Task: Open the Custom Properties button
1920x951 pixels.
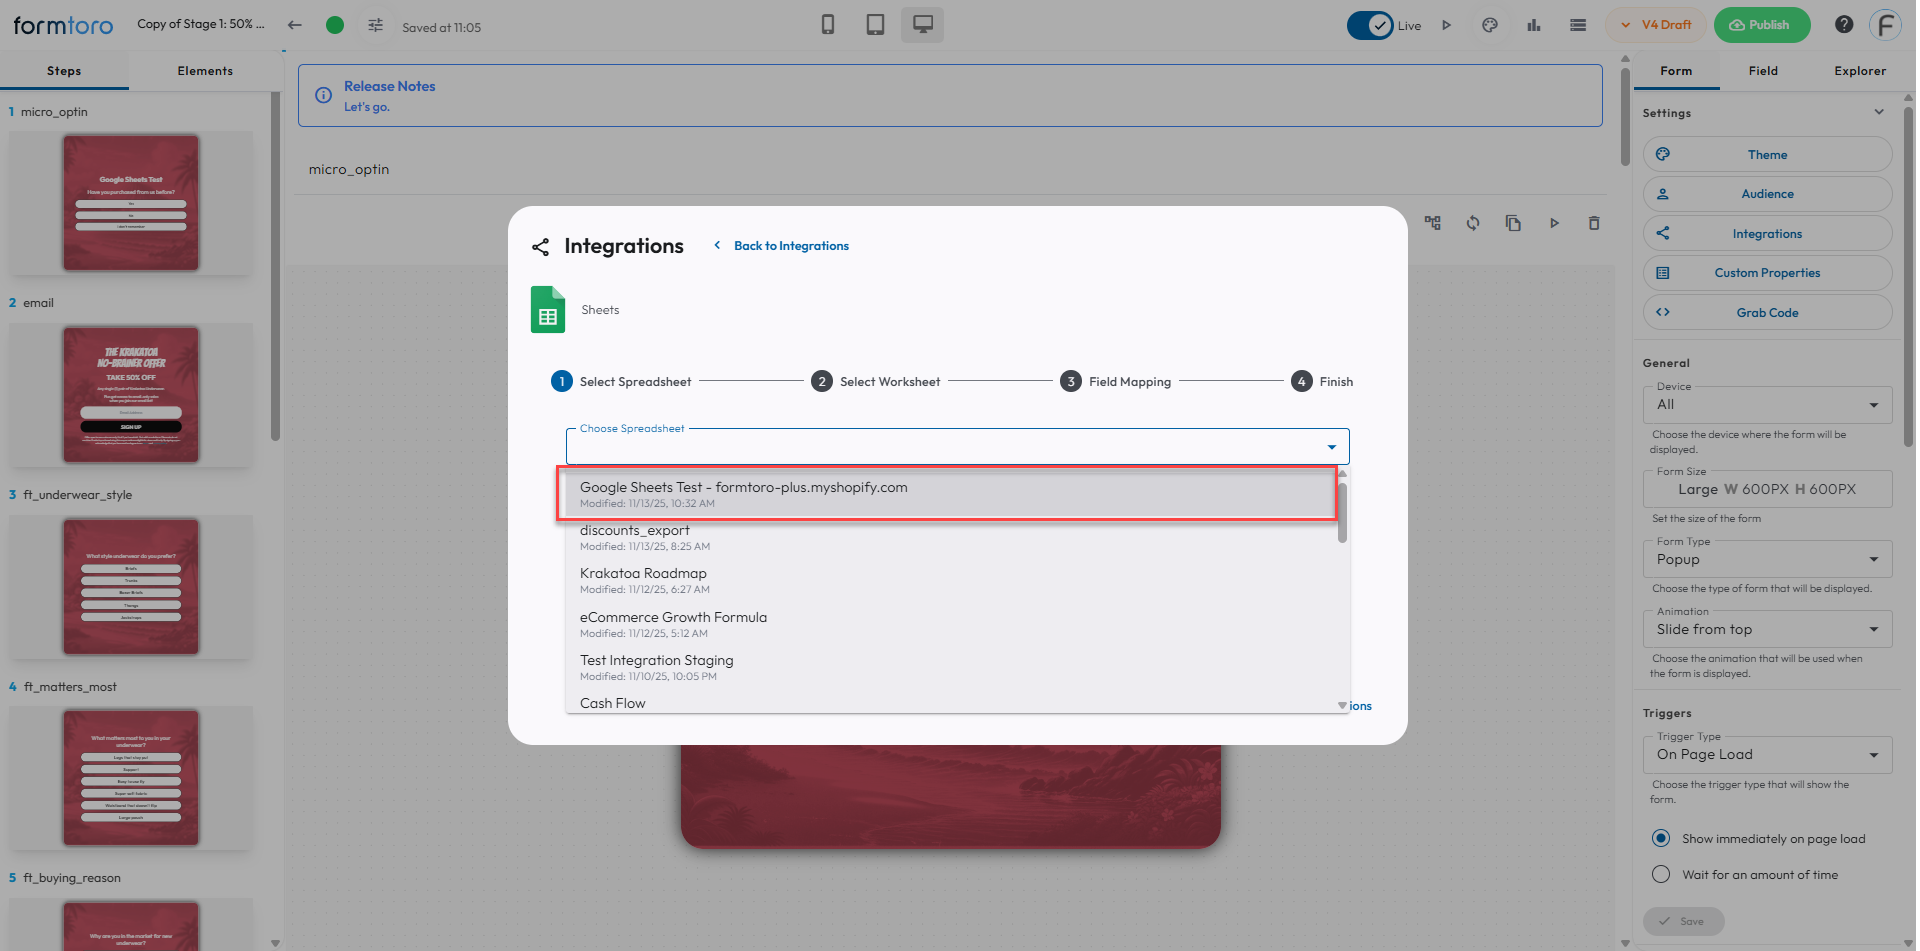Action: point(1767,273)
